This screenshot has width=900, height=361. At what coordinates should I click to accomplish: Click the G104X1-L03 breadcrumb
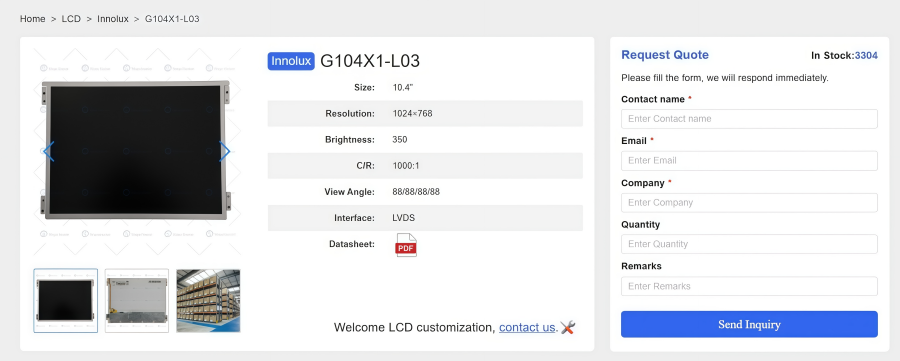coord(172,19)
